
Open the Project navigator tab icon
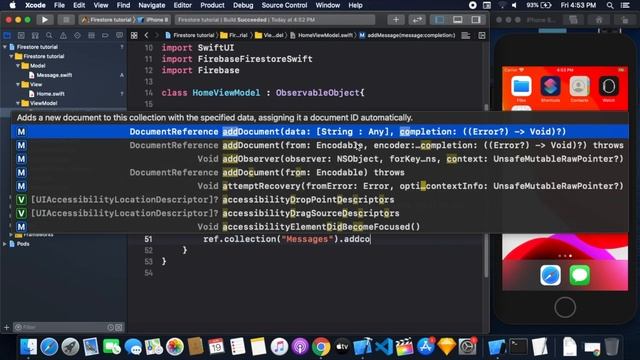(7, 36)
